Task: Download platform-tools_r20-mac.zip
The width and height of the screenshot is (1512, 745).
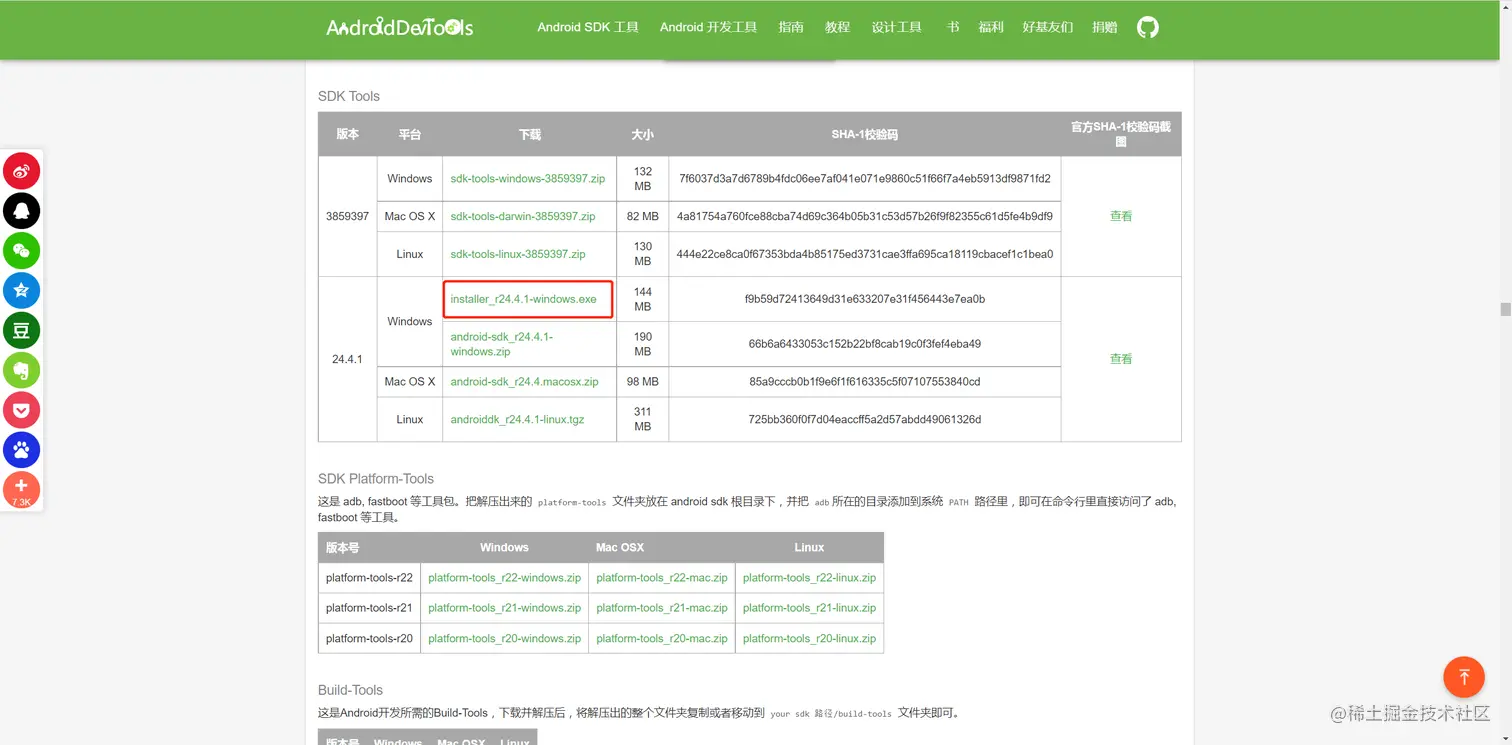Action: click(x=662, y=639)
